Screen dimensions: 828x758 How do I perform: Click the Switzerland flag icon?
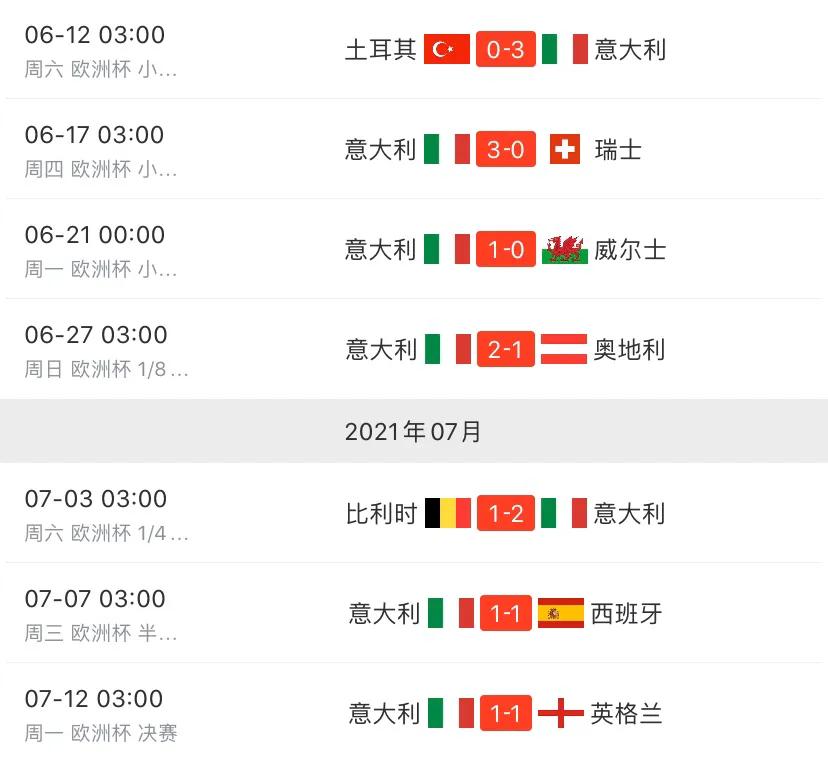tap(565, 149)
